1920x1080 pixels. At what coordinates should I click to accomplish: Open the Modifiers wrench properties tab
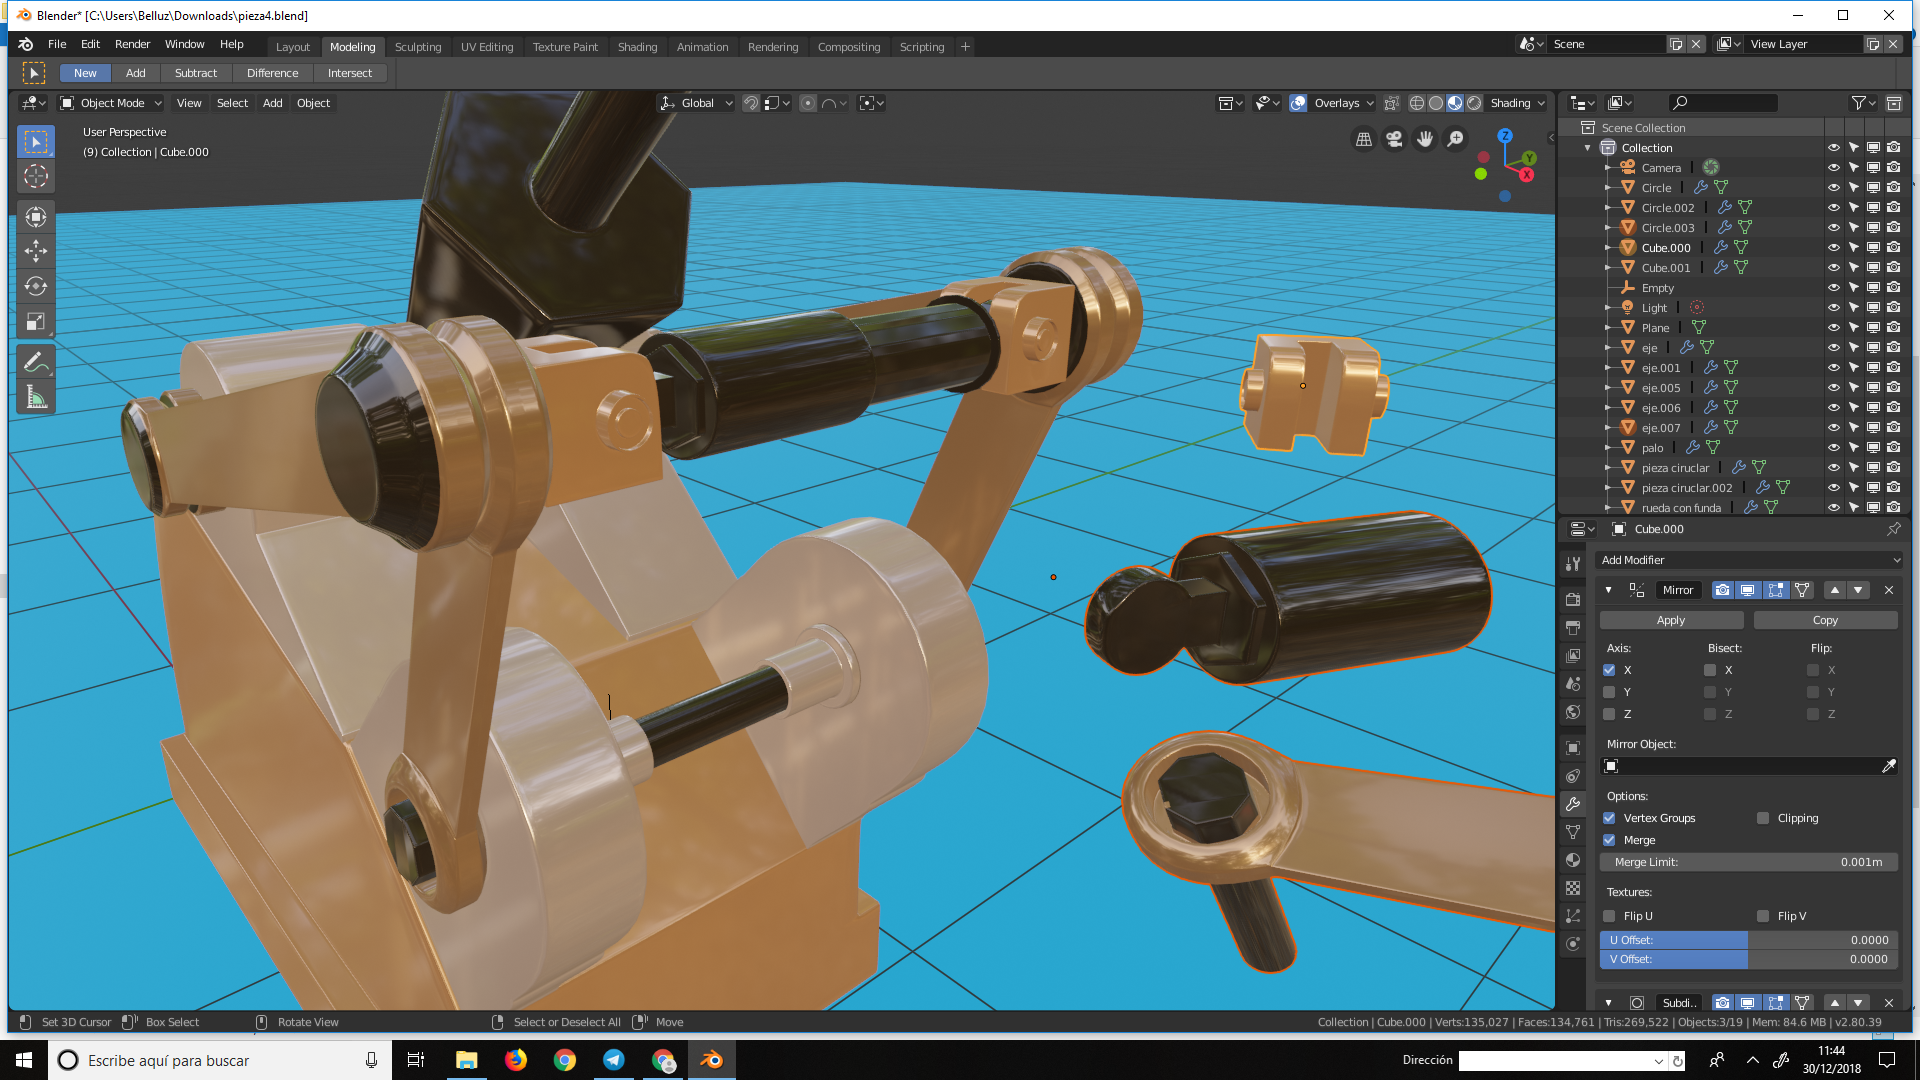[1573, 804]
